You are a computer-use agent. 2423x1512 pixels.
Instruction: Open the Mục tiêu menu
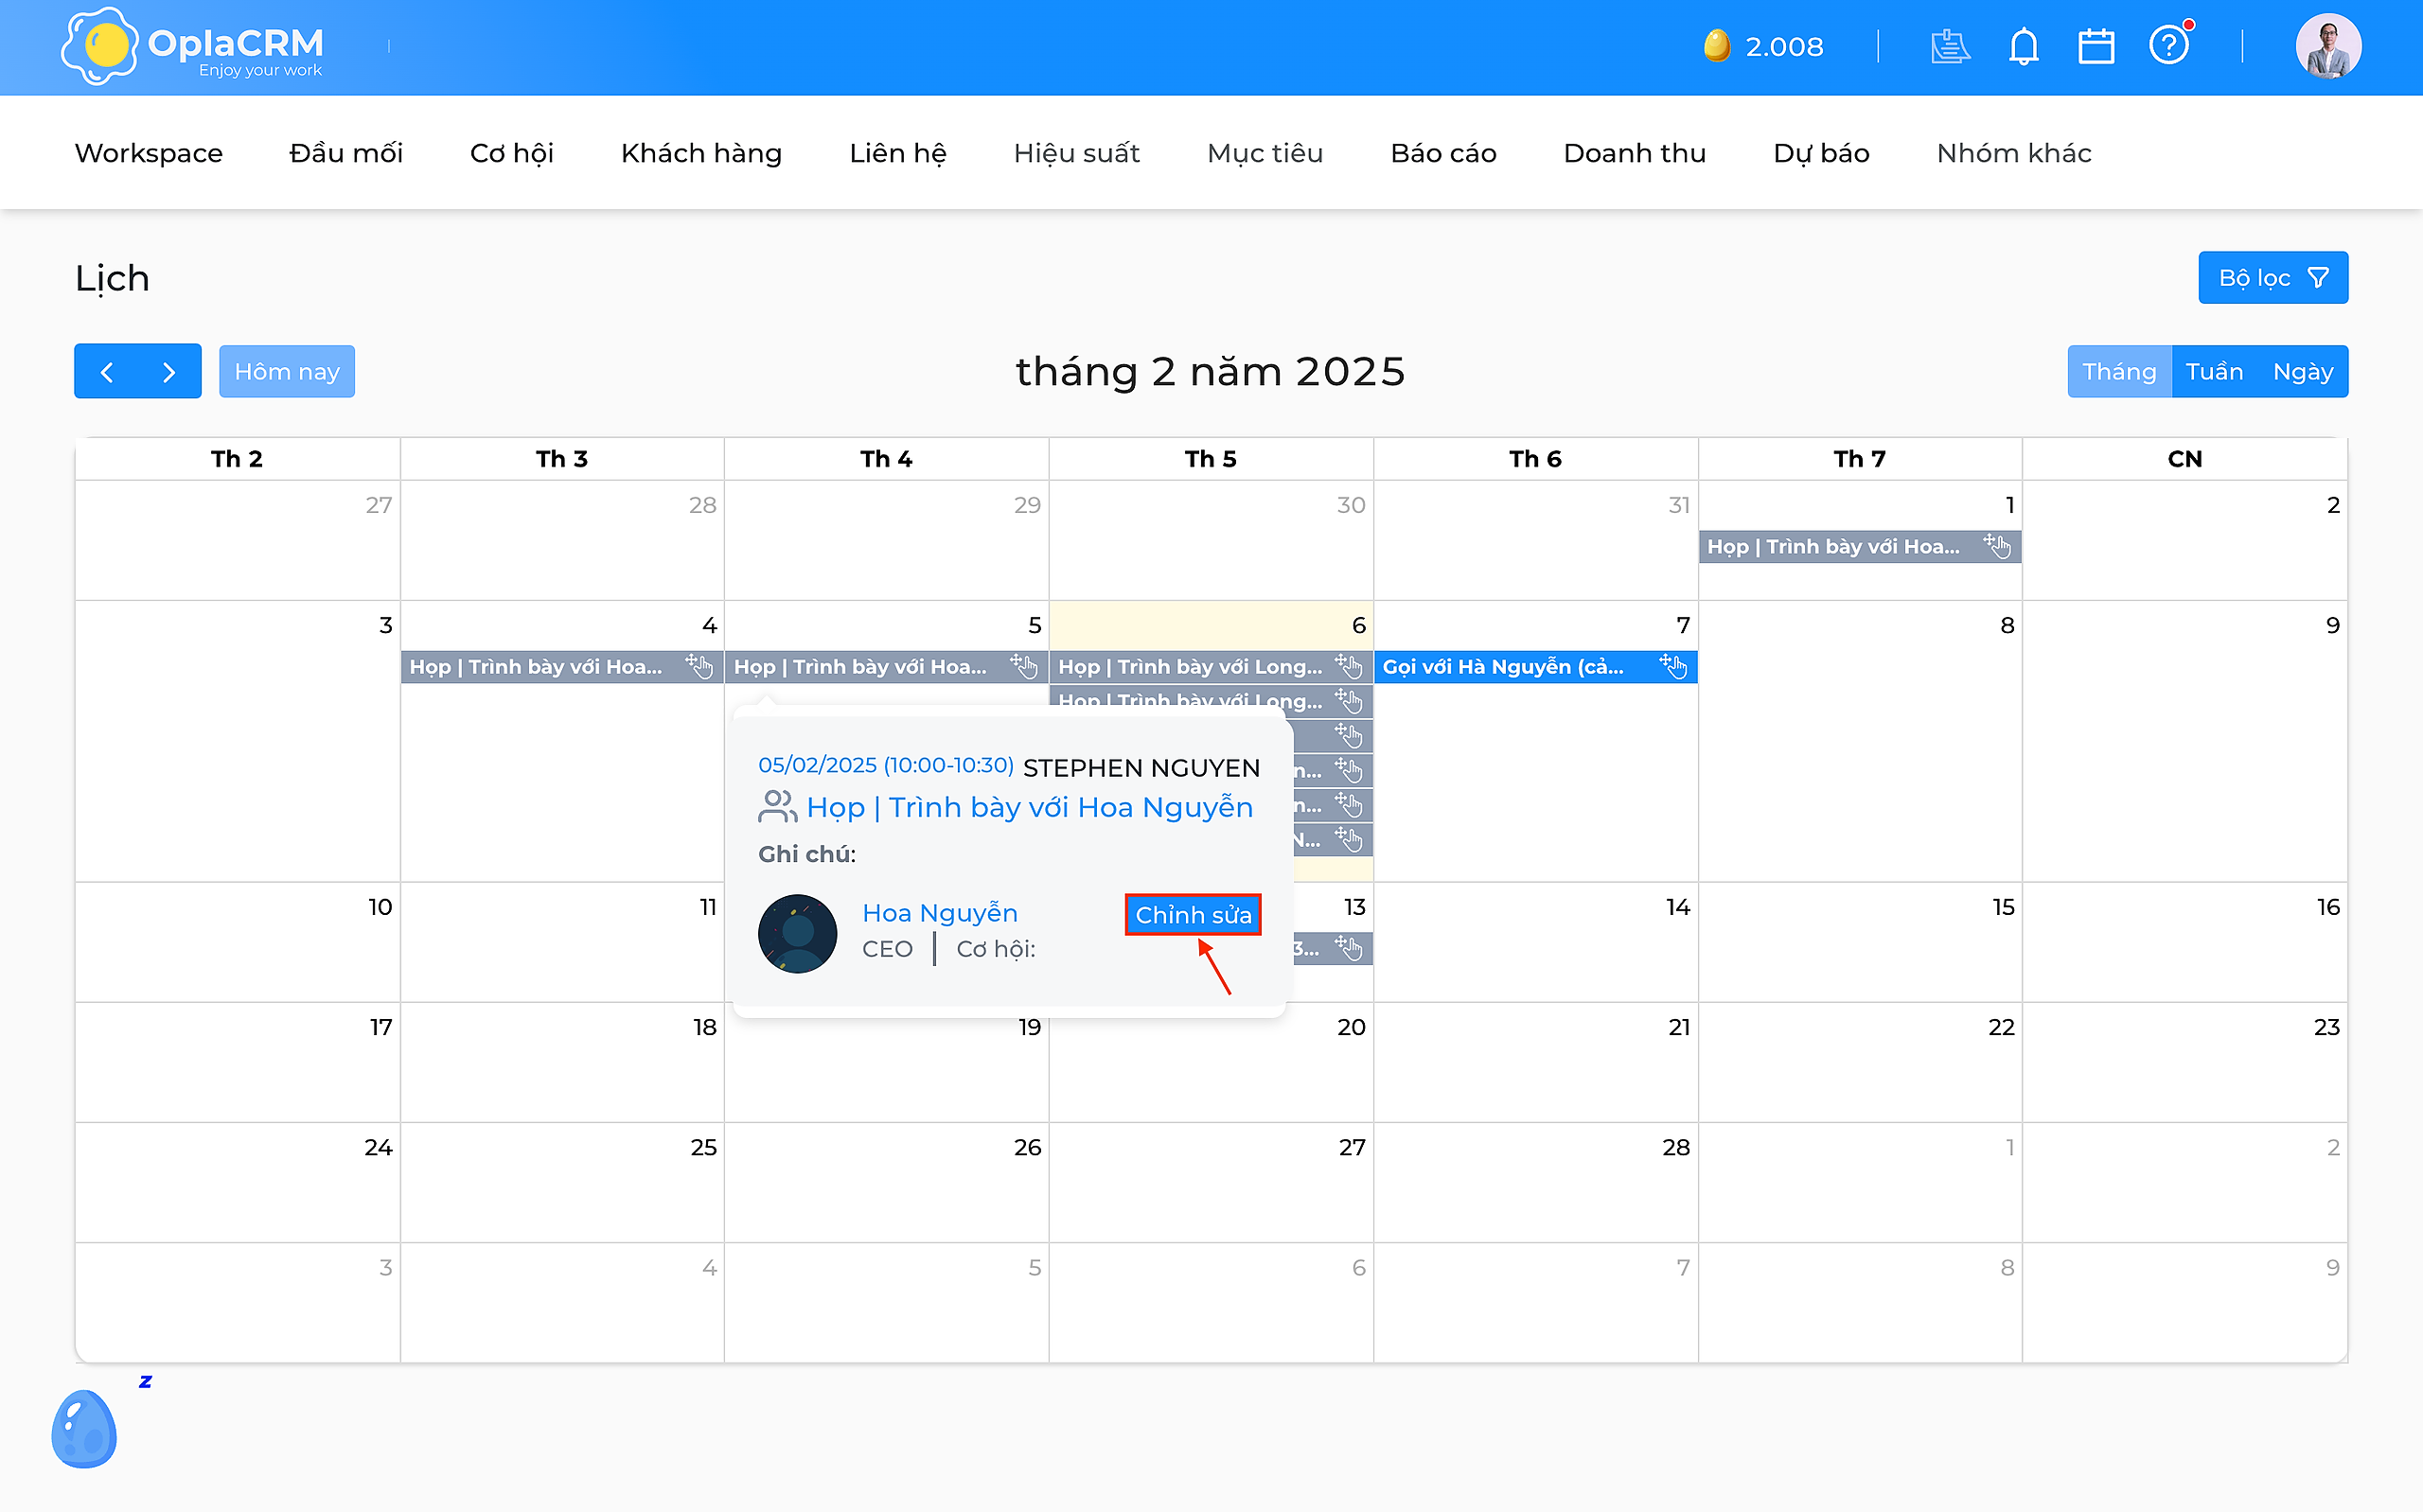tap(1265, 153)
